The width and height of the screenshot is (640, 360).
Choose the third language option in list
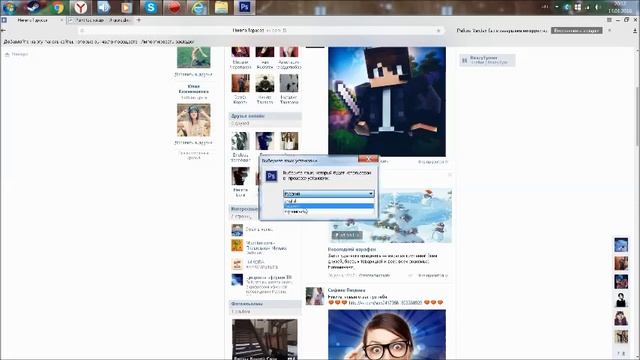pos(329,211)
